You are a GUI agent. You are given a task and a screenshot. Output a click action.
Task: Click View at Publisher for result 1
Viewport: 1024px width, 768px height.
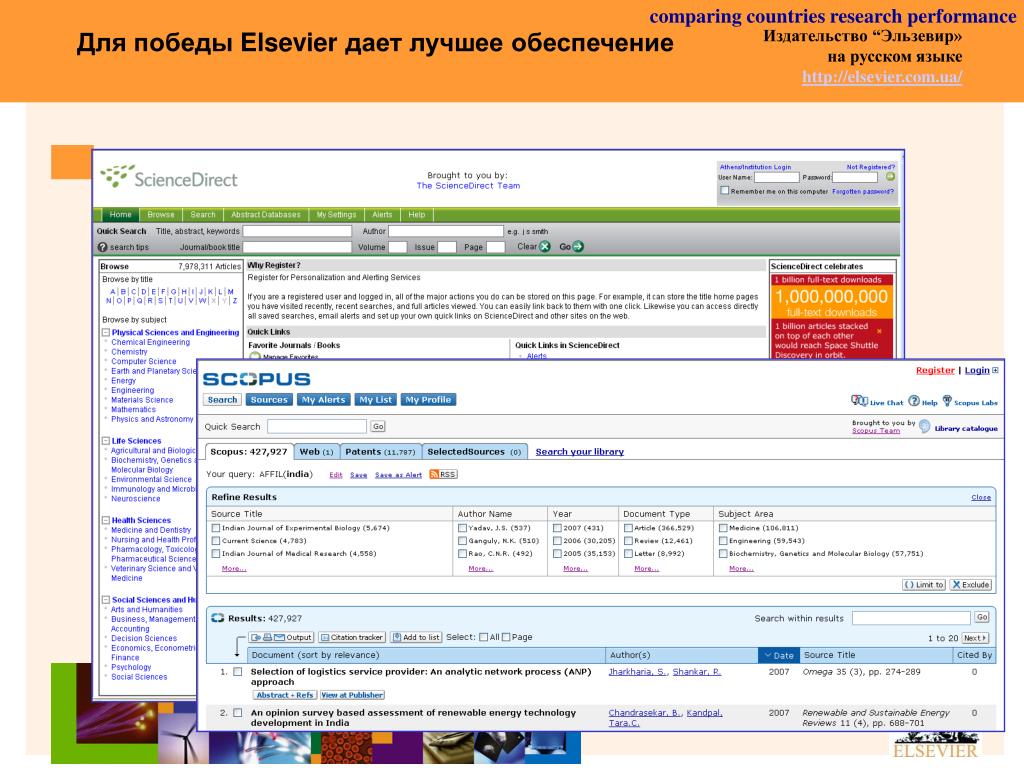click(x=352, y=696)
